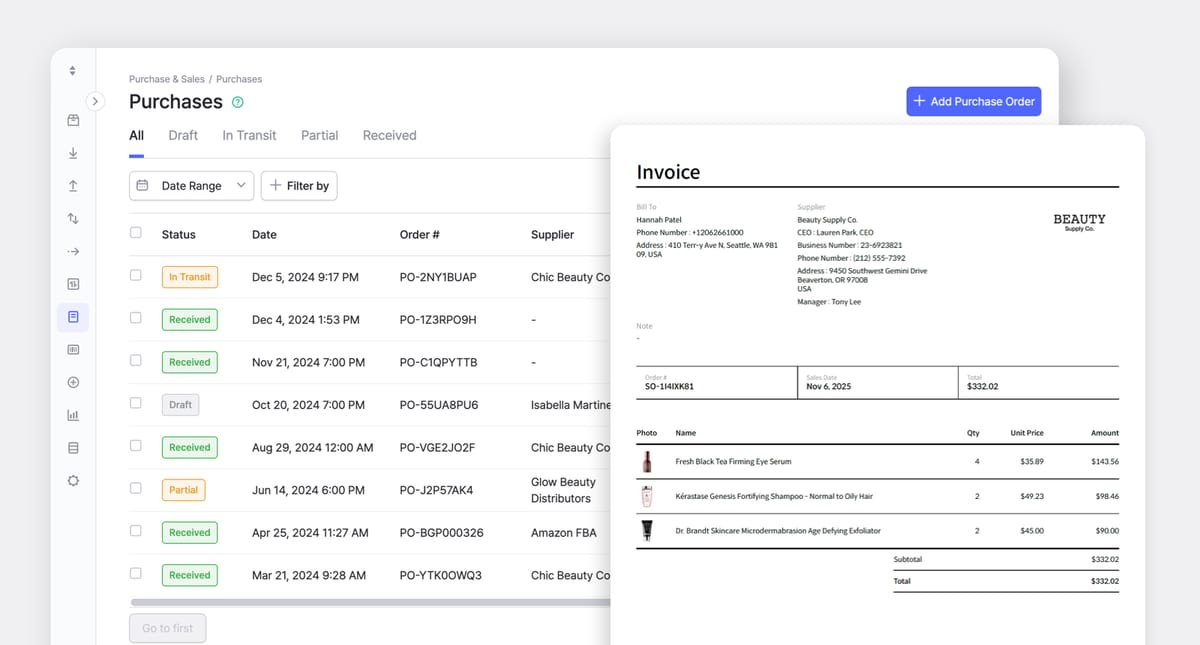Open the import/download icon in the sidebar
The image size is (1200, 645).
tap(72, 153)
